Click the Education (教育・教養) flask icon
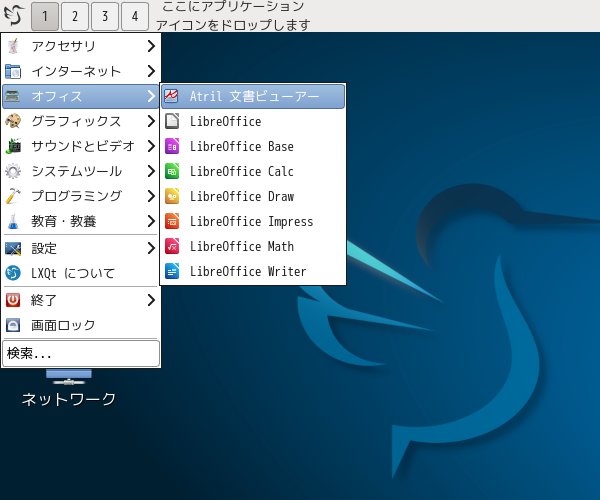Screen dimensions: 600x500 pos(13,221)
